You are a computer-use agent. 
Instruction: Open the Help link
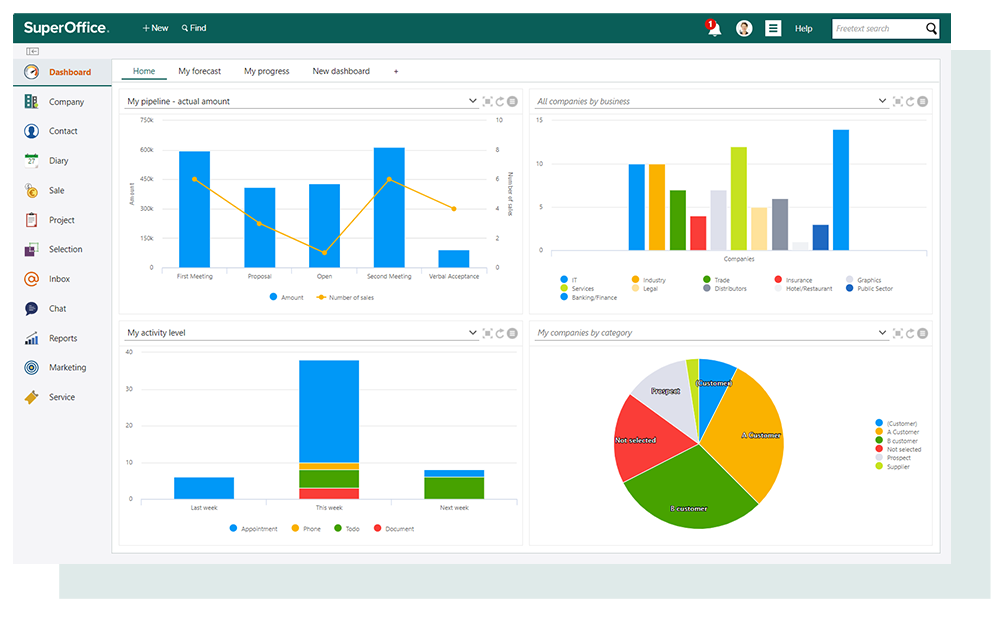click(x=803, y=29)
